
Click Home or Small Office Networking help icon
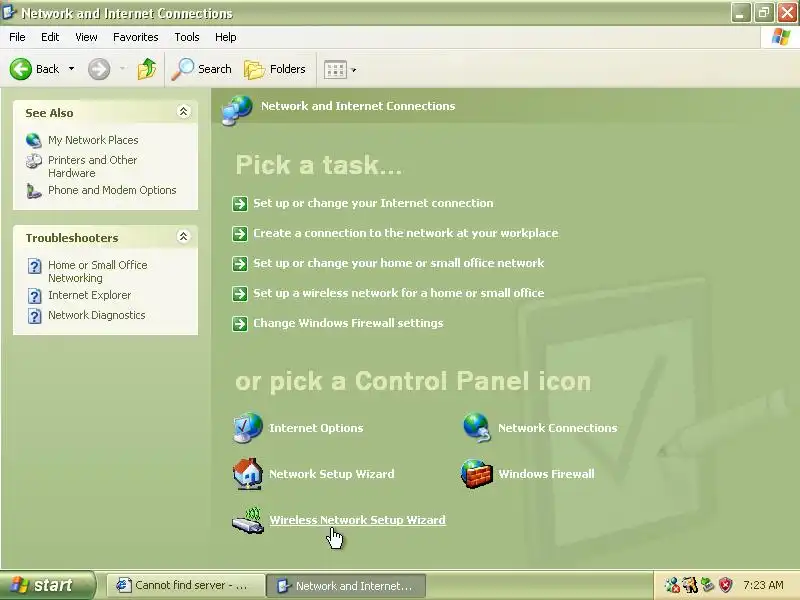[x=34, y=266]
